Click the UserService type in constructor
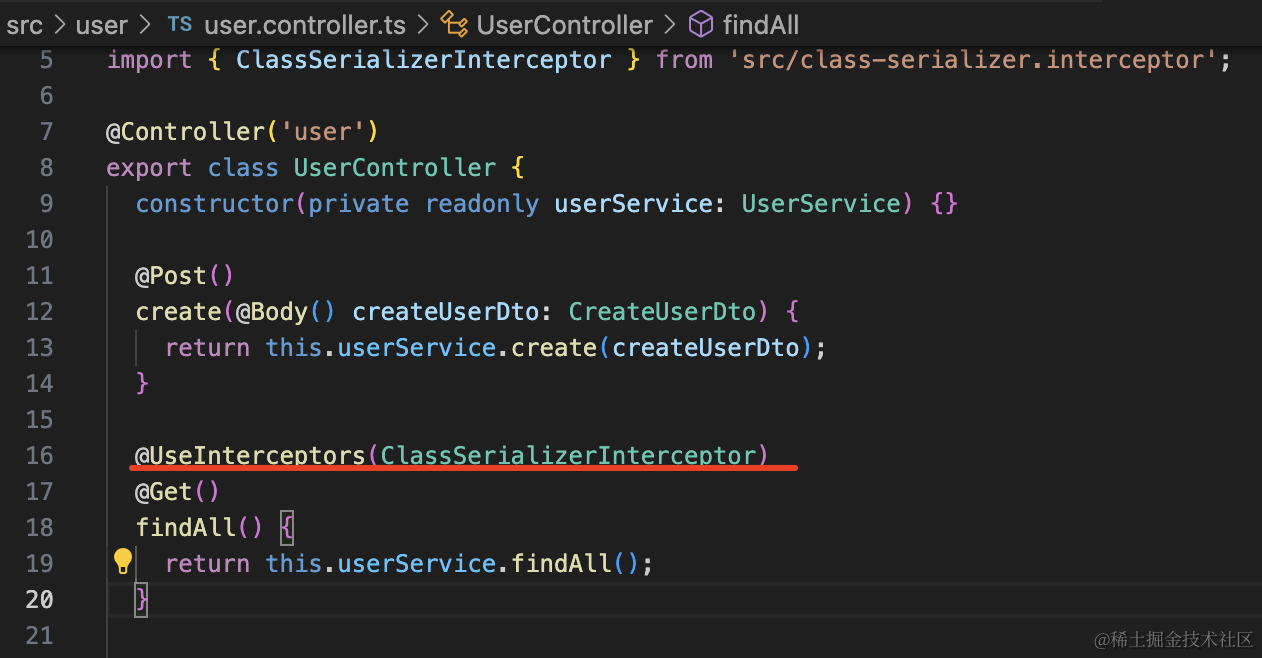1262x658 pixels. click(x=821, y=204)
